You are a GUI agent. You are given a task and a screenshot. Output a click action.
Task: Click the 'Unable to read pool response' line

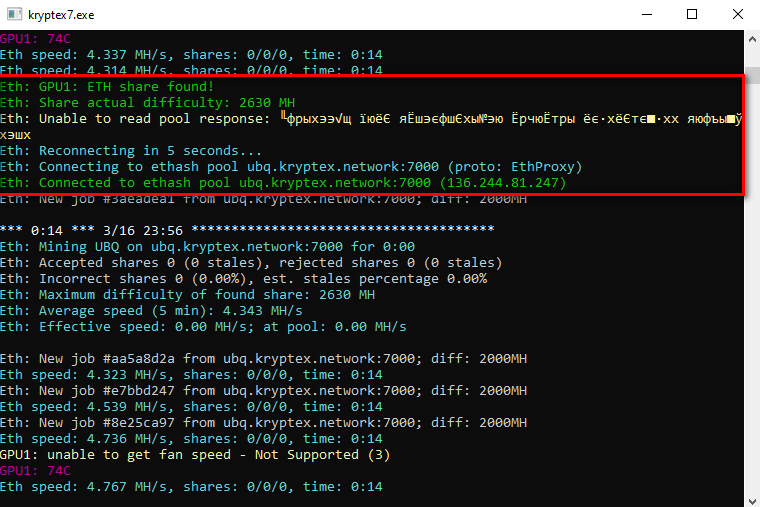click(371, 119)
